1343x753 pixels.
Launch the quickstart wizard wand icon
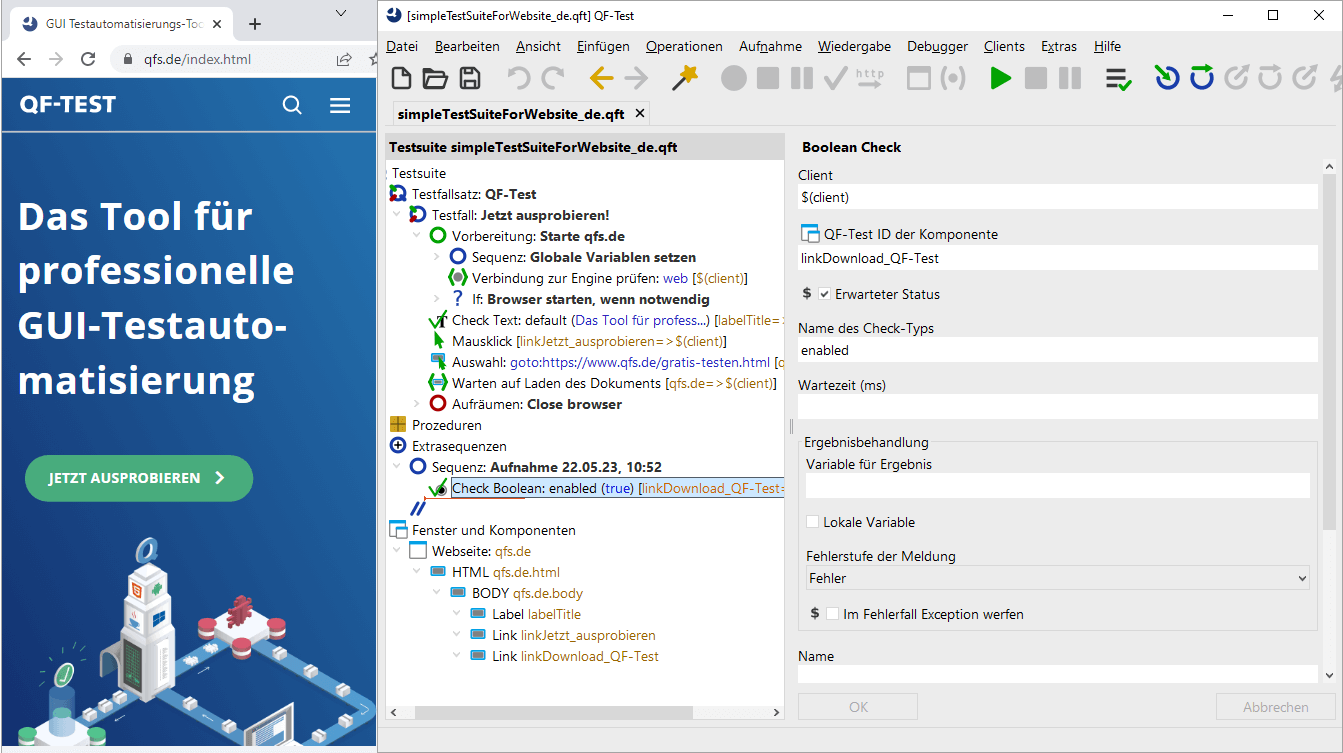685,78
